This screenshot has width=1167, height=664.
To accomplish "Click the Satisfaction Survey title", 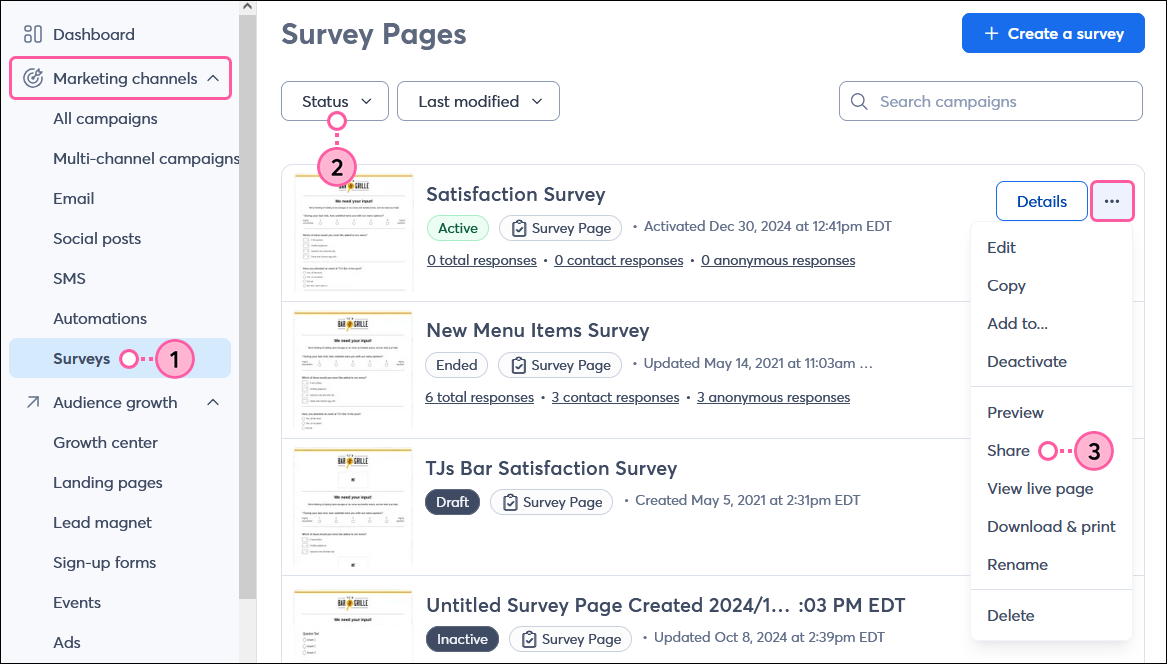I will [516, 194].
